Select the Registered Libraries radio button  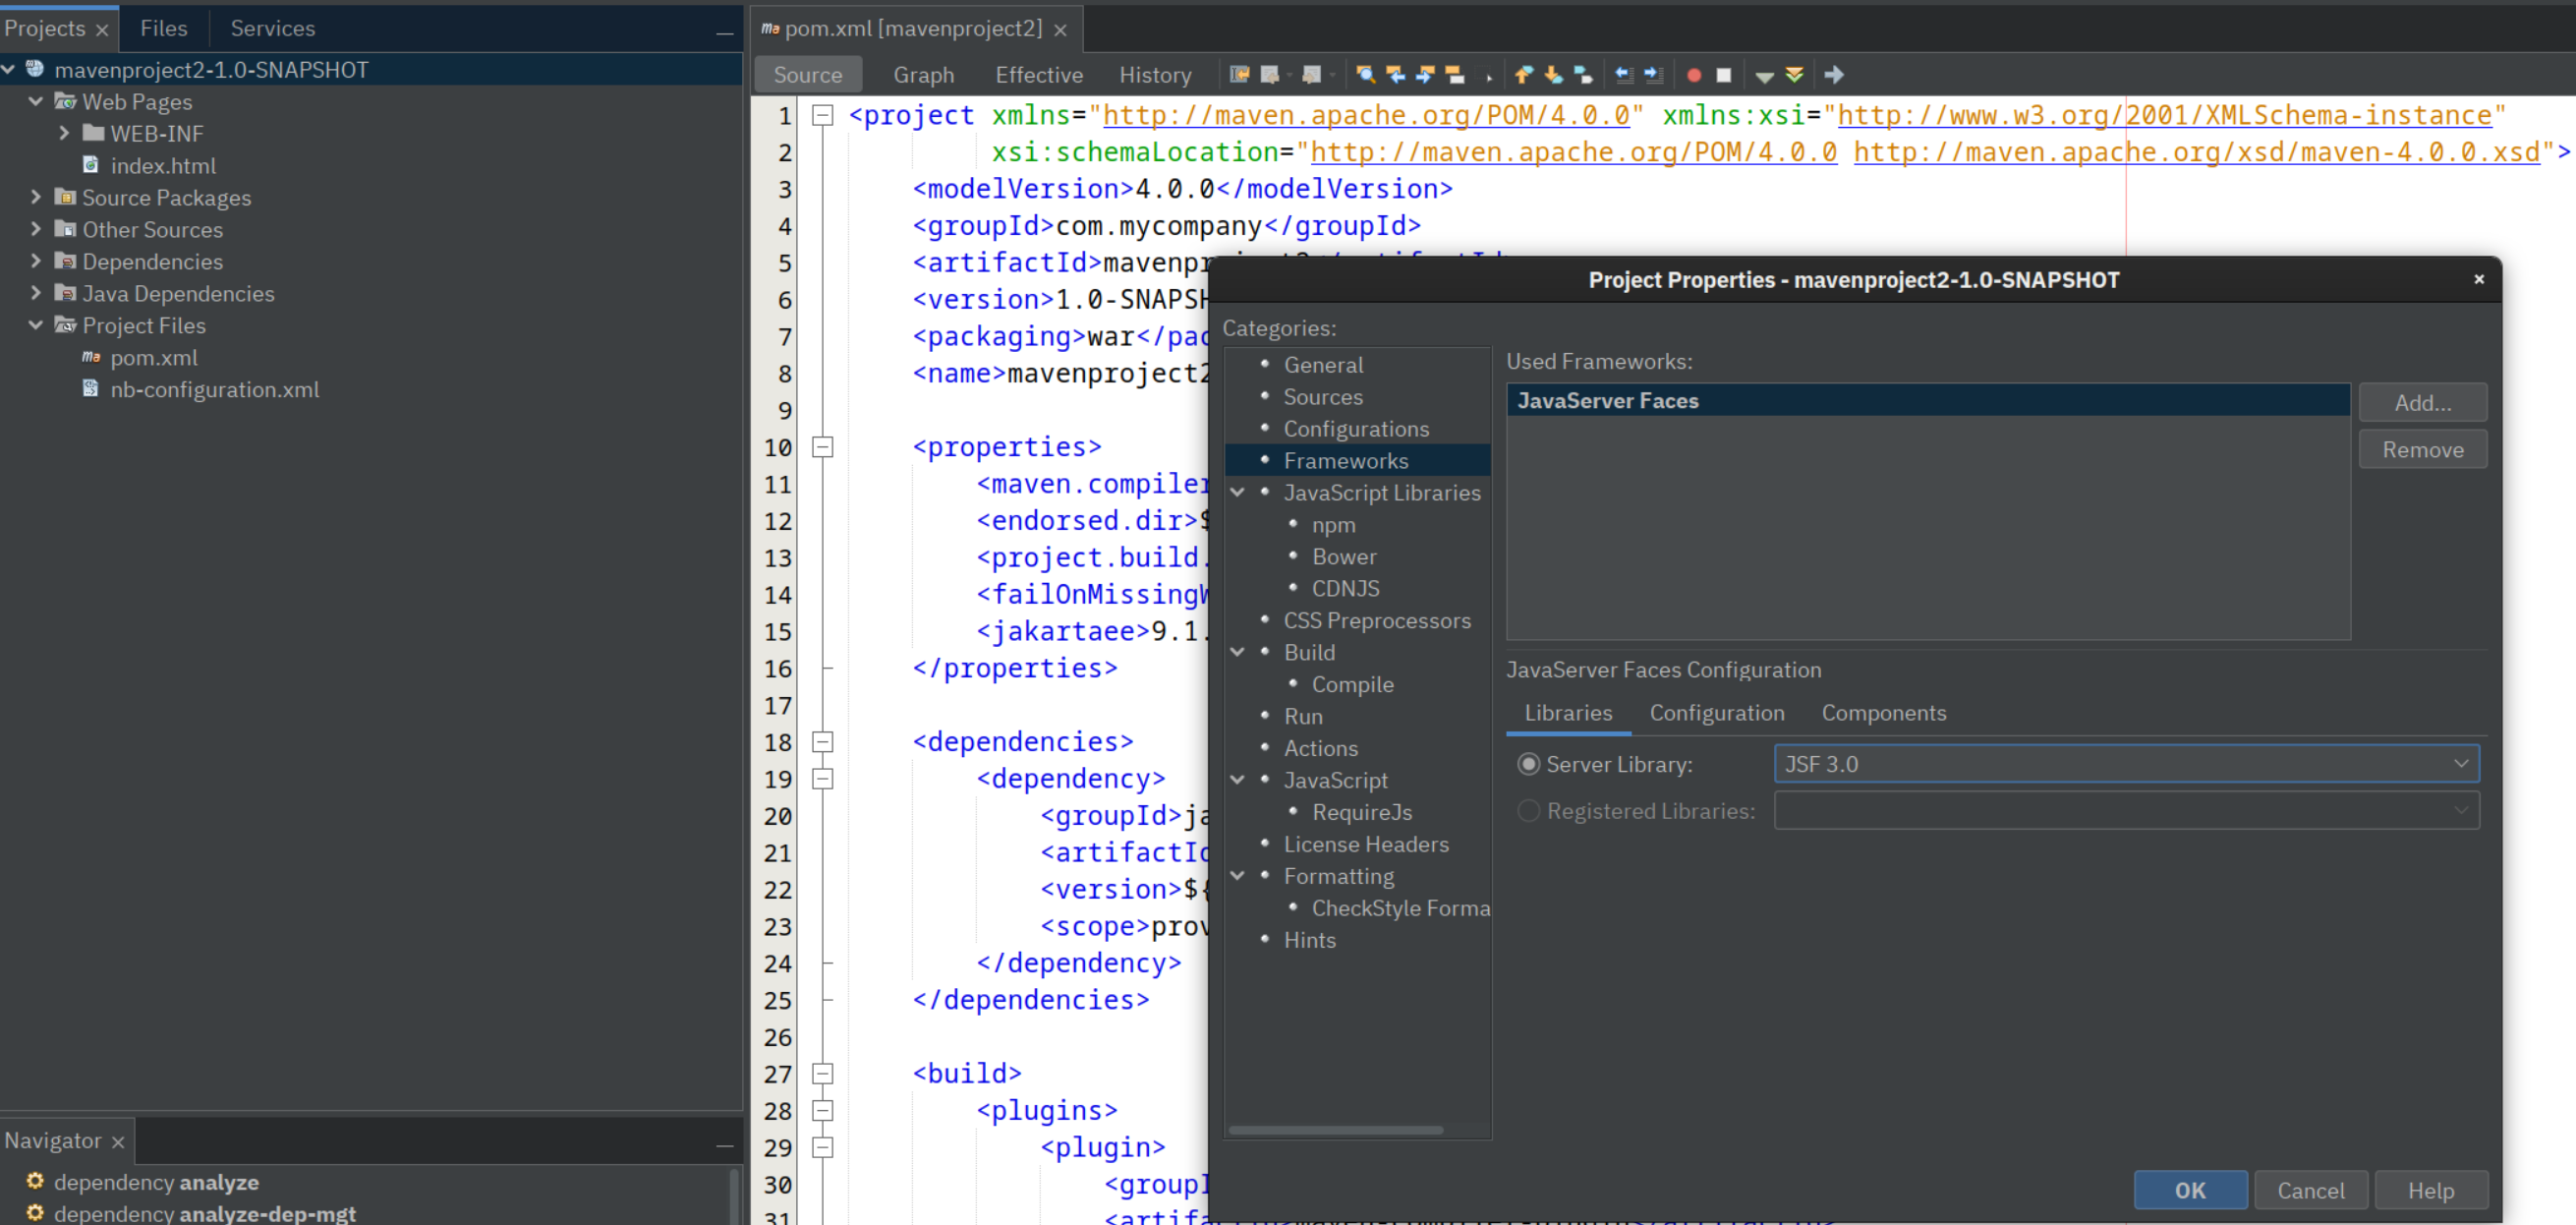[1528, 811]
